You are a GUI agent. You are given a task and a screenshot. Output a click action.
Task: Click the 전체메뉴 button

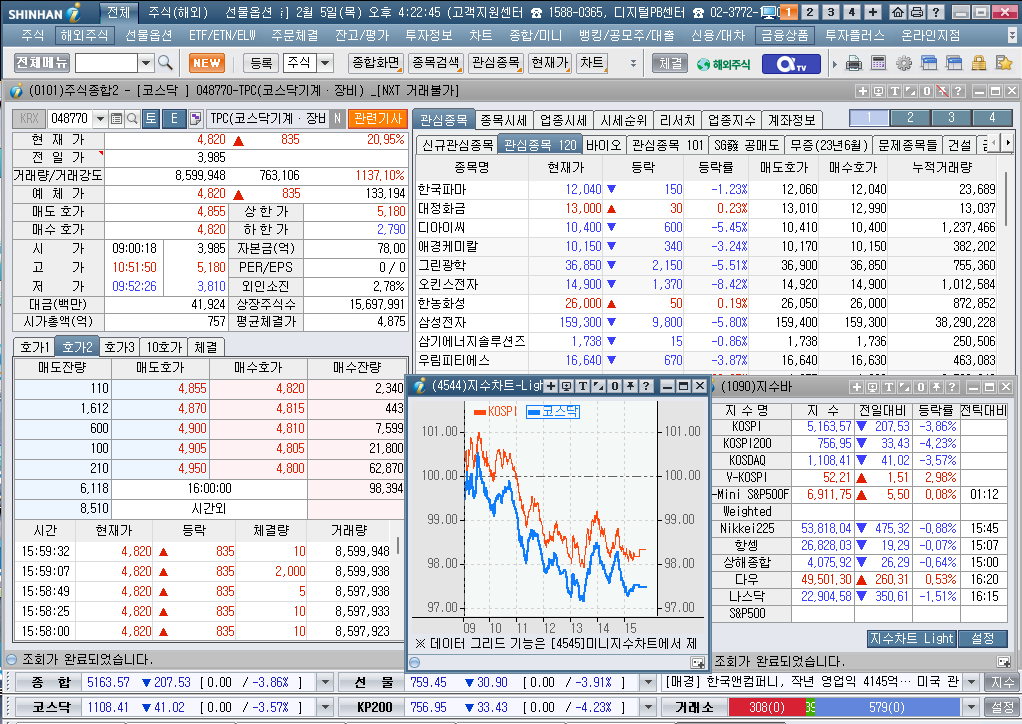42,63
